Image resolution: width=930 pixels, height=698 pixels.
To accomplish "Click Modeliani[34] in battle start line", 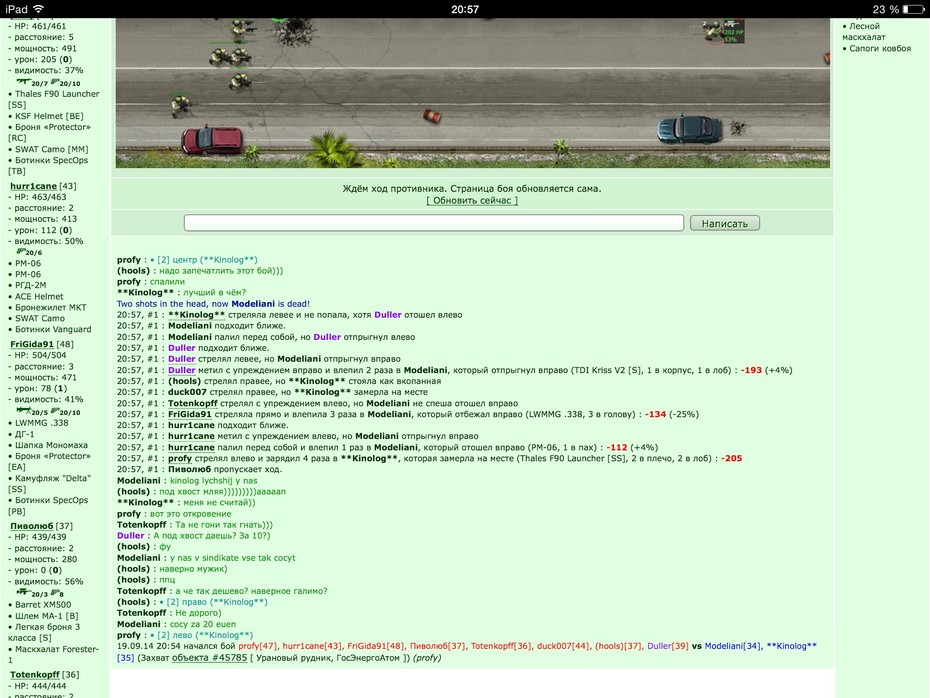I will click(732, 646).
